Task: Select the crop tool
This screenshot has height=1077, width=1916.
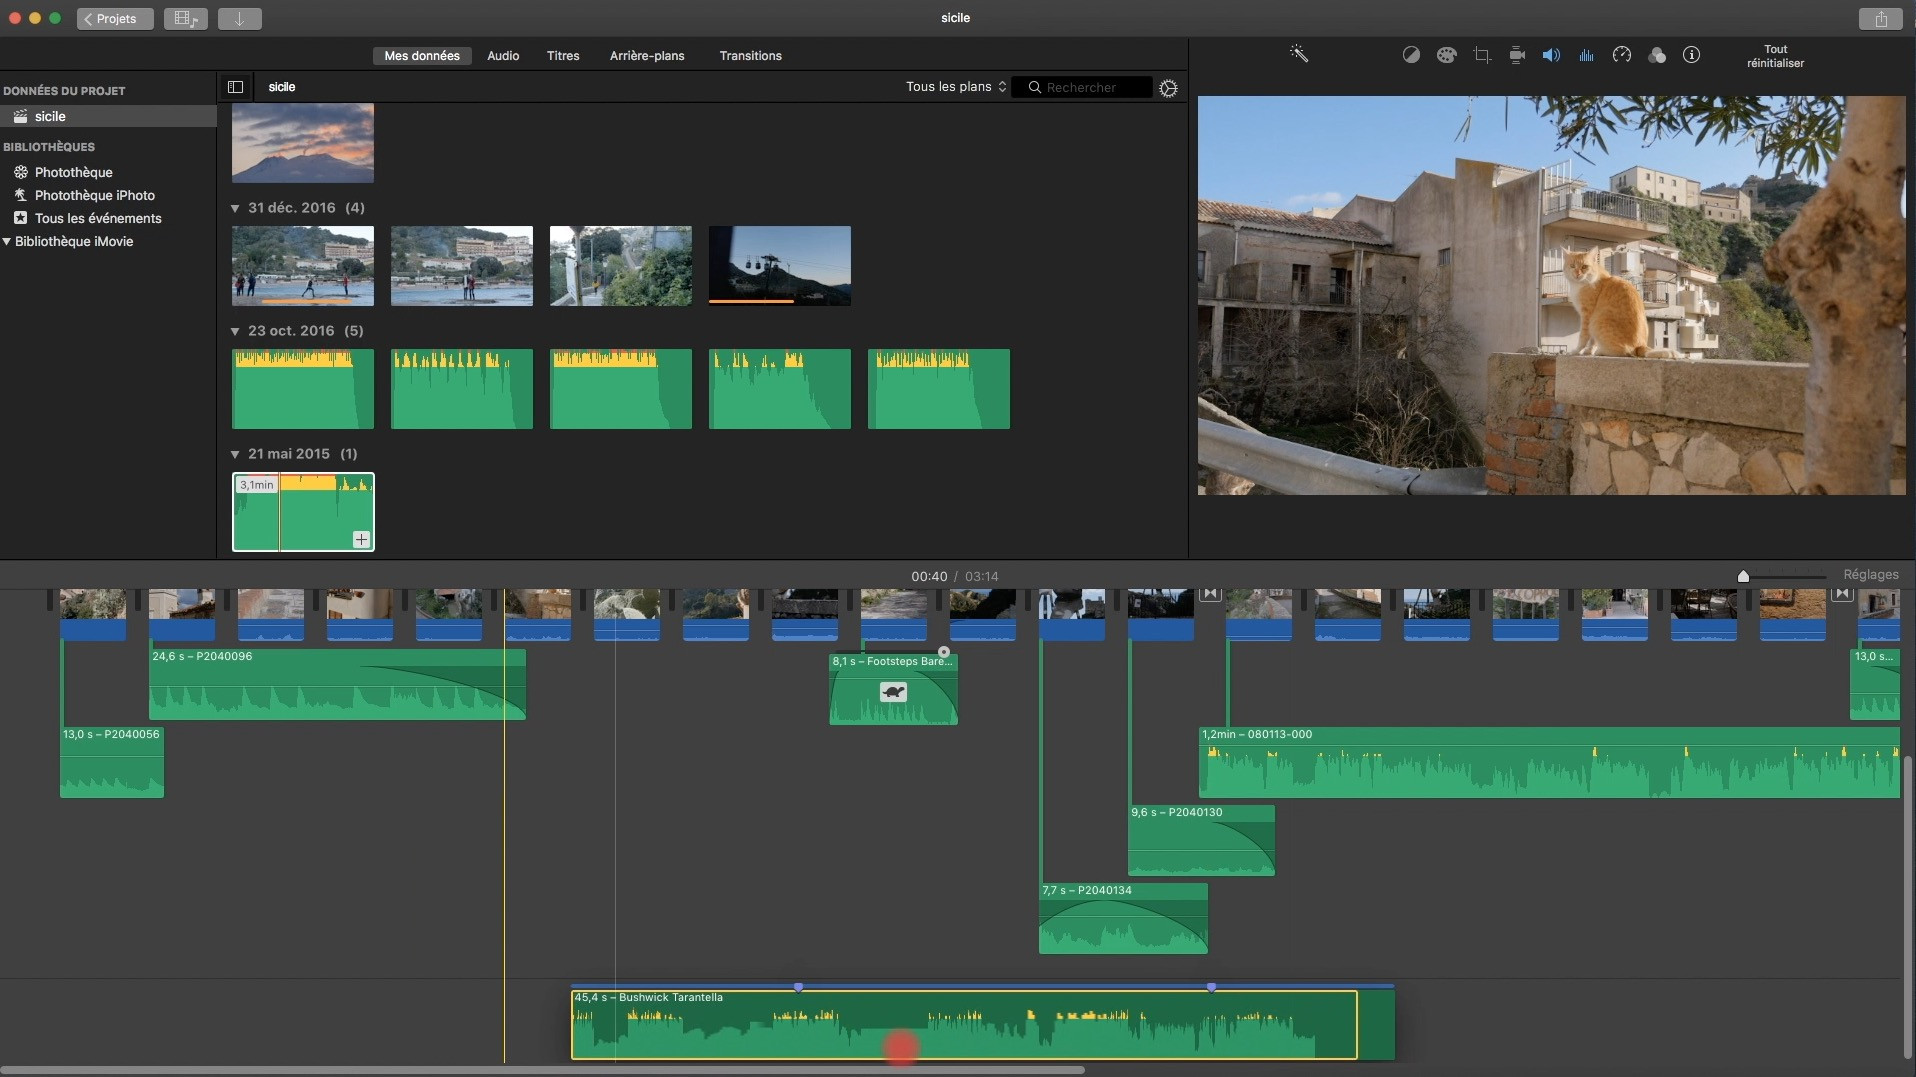Action: [1482, 55]
